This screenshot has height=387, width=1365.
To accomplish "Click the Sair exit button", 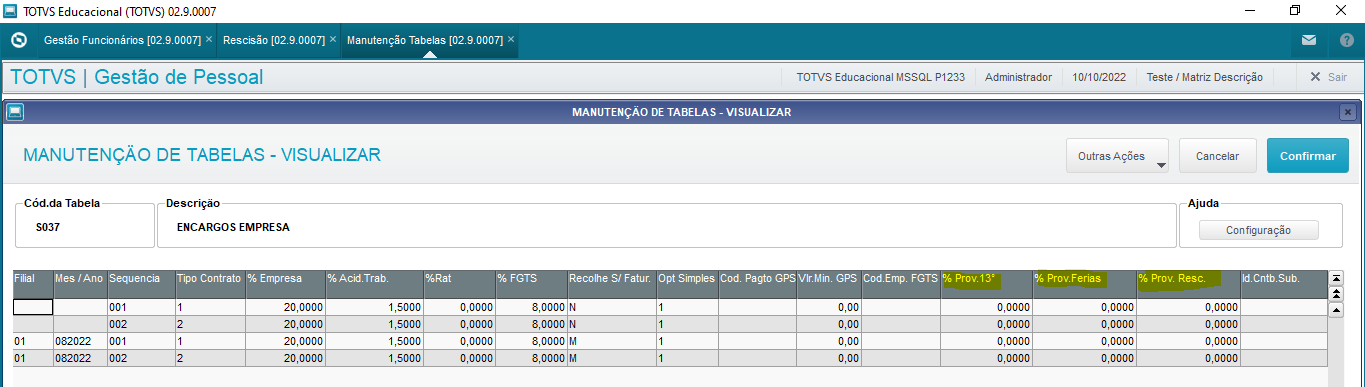I will tap(1328, 77).
